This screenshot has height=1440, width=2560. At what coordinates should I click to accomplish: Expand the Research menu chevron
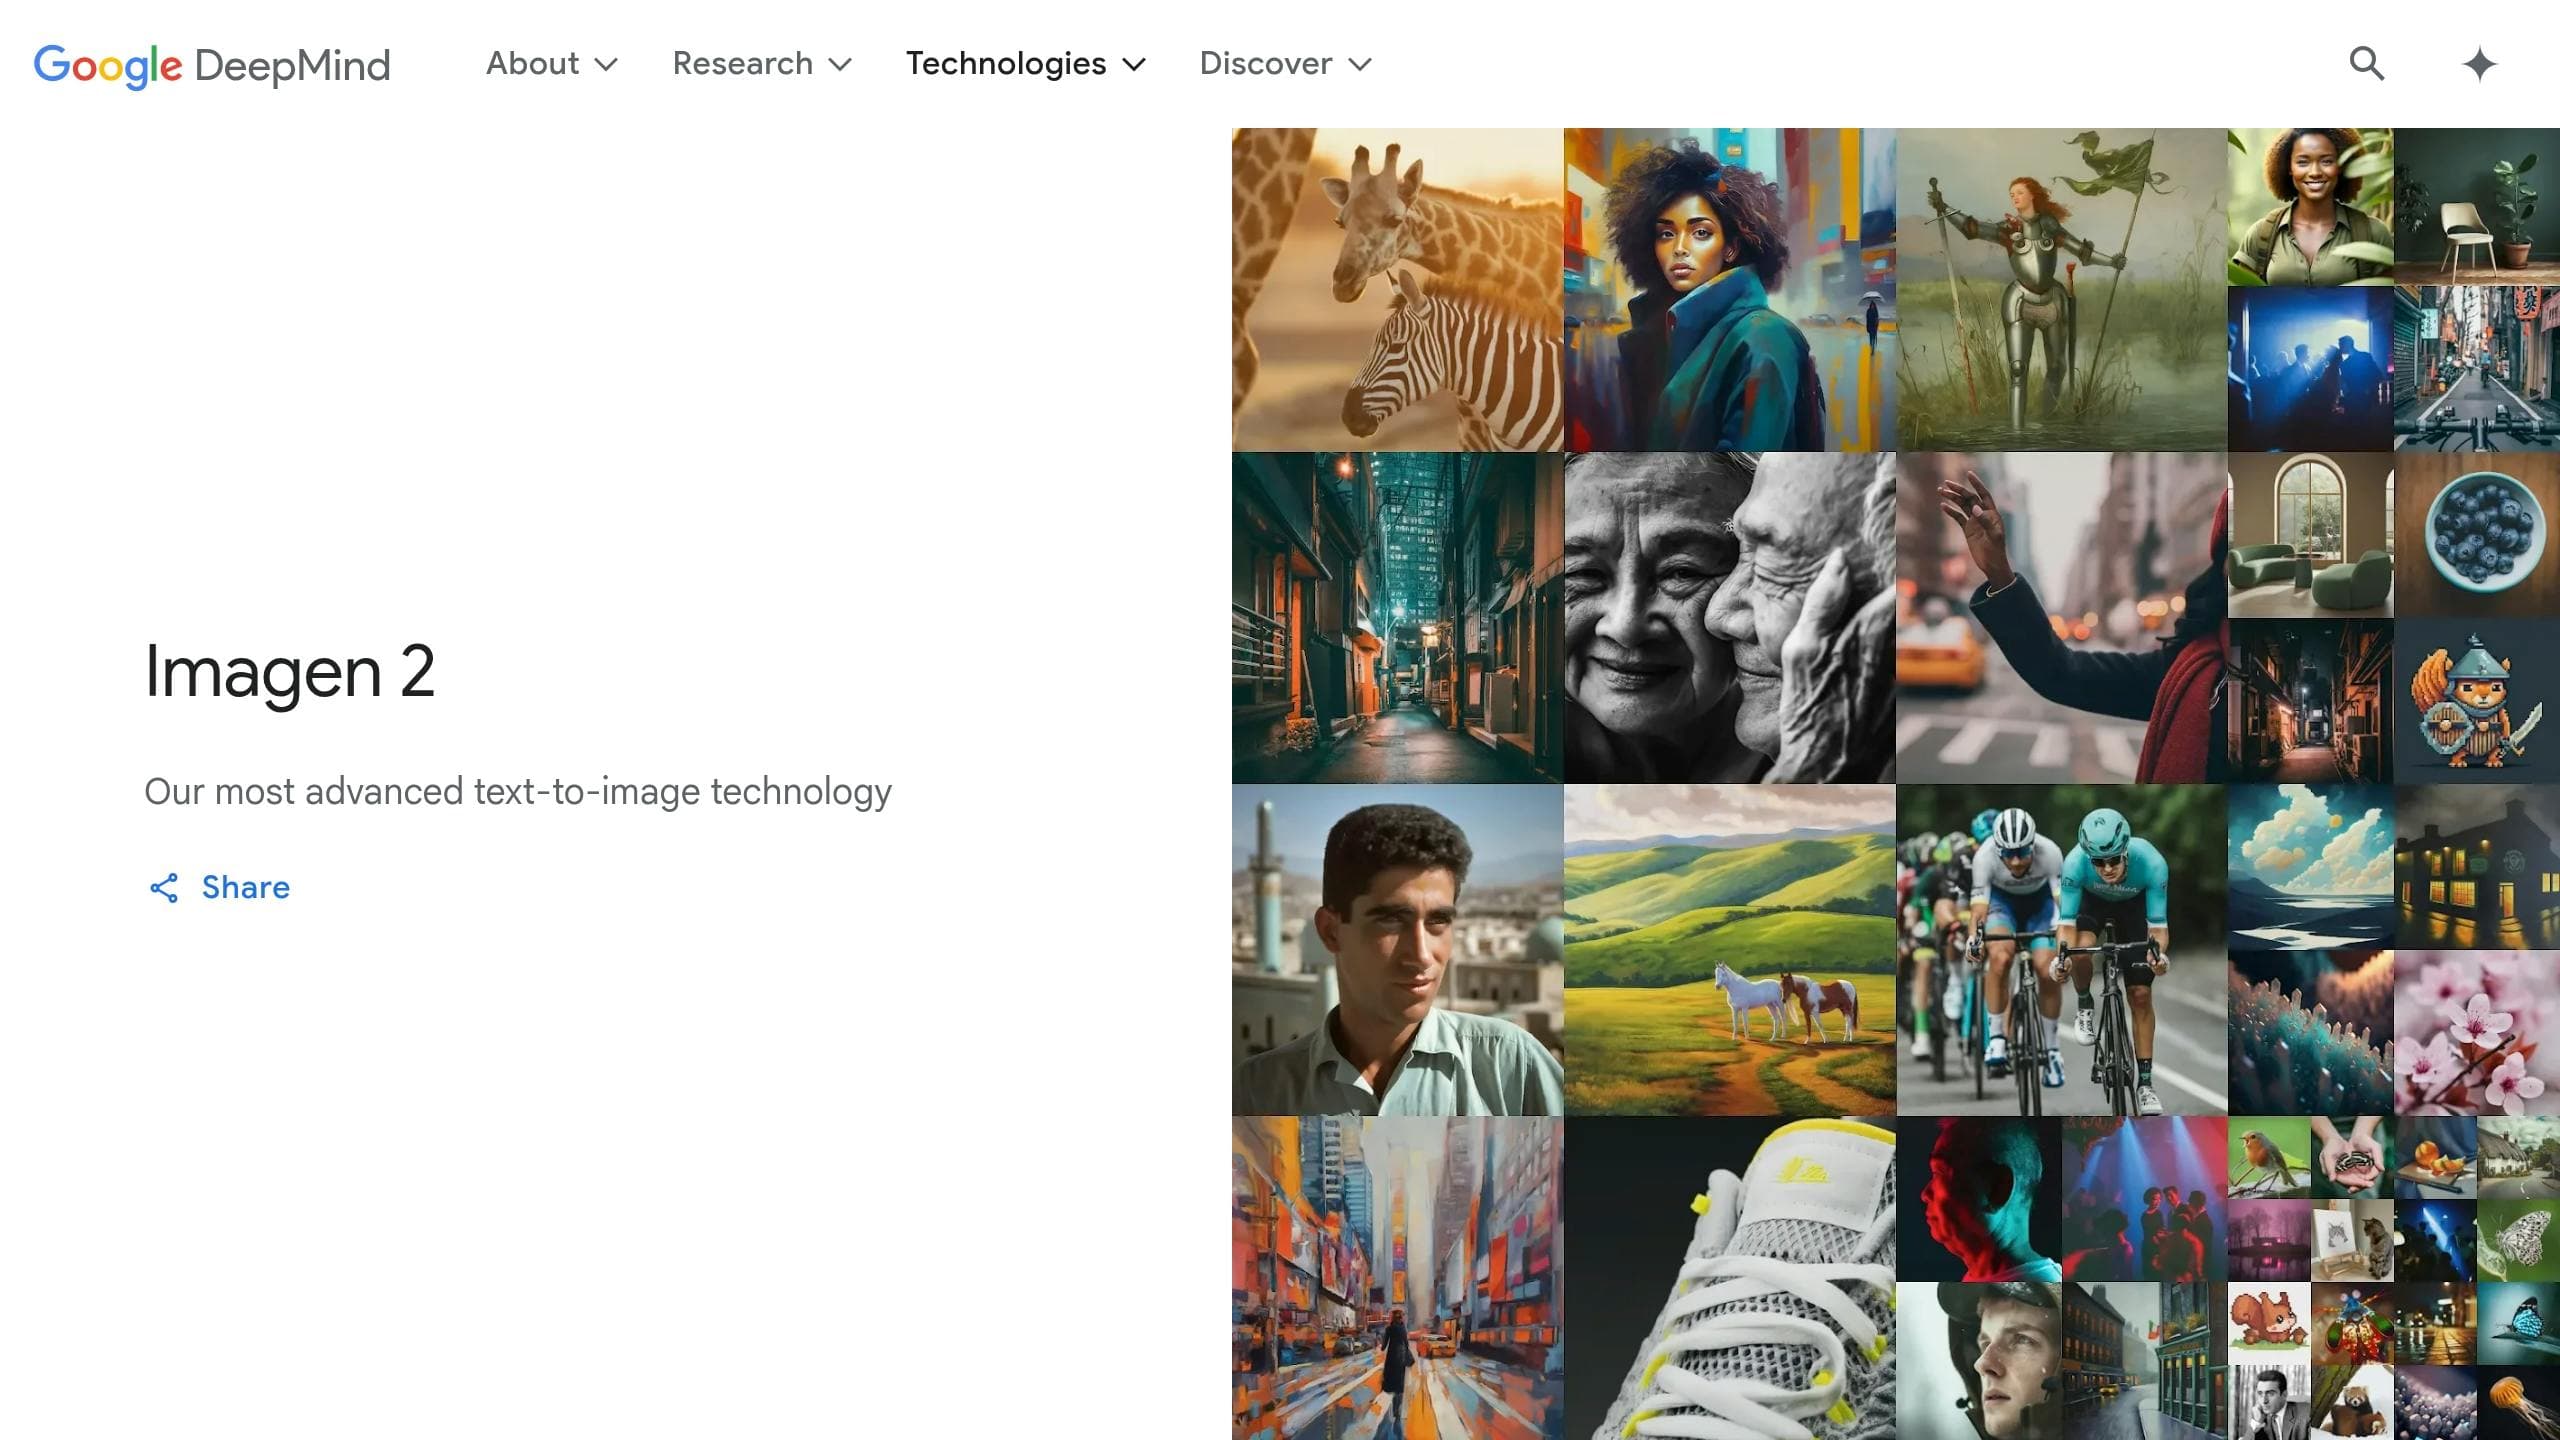[840, 65]
